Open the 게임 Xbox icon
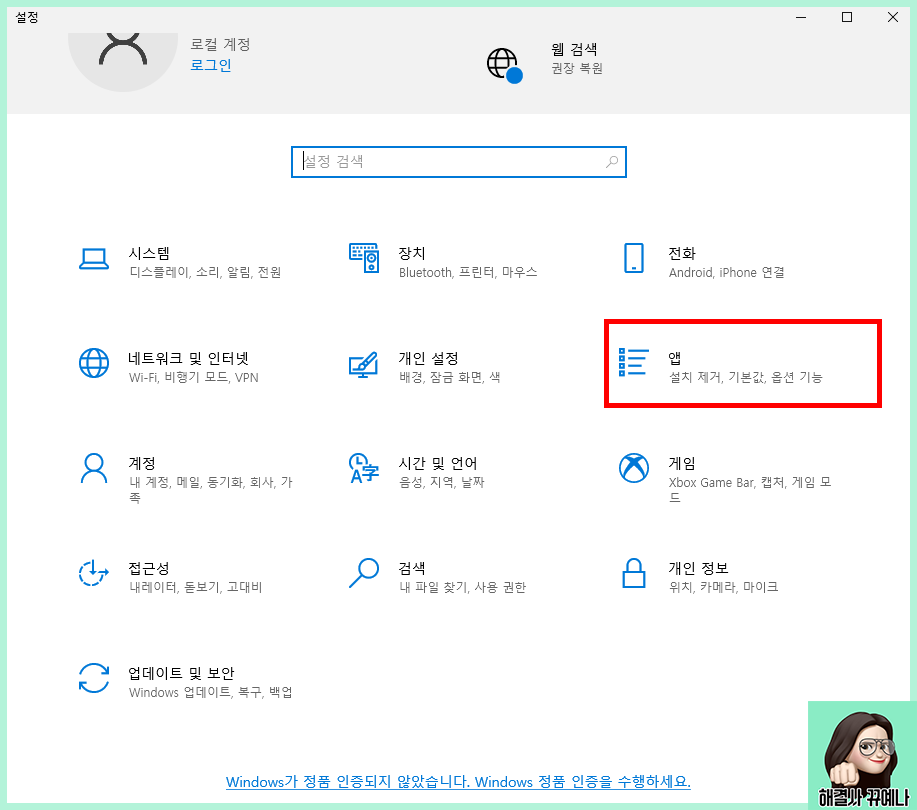 point(634,468)
